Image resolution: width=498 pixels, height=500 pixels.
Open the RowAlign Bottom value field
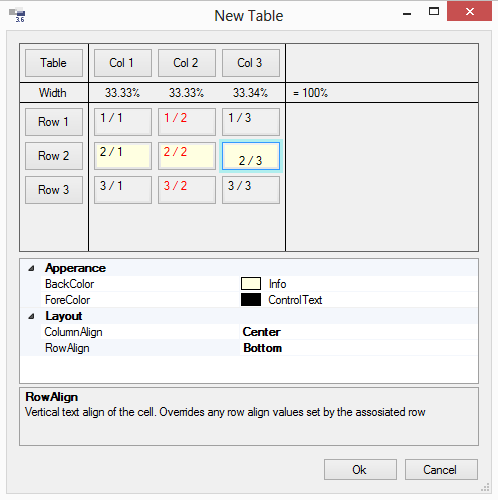point(359,348)
